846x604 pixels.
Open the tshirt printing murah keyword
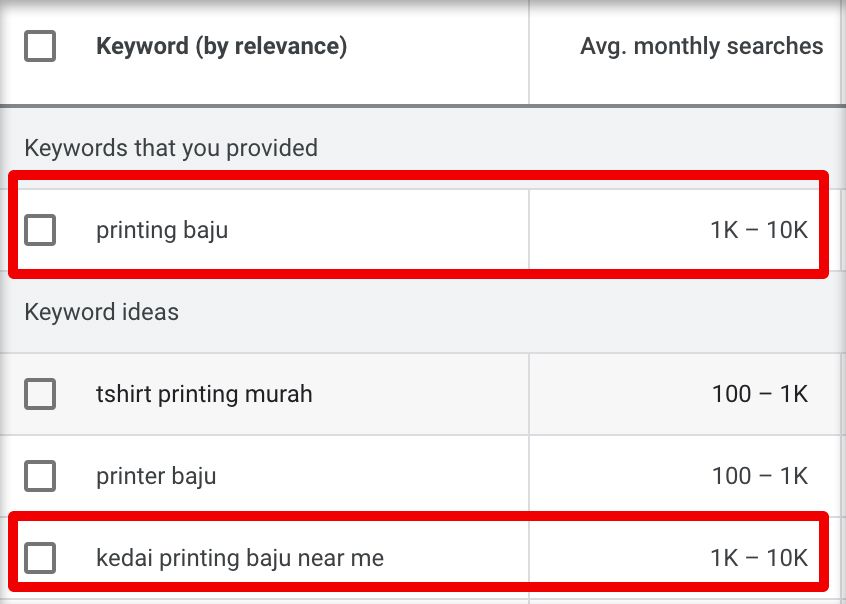(204, 394)
